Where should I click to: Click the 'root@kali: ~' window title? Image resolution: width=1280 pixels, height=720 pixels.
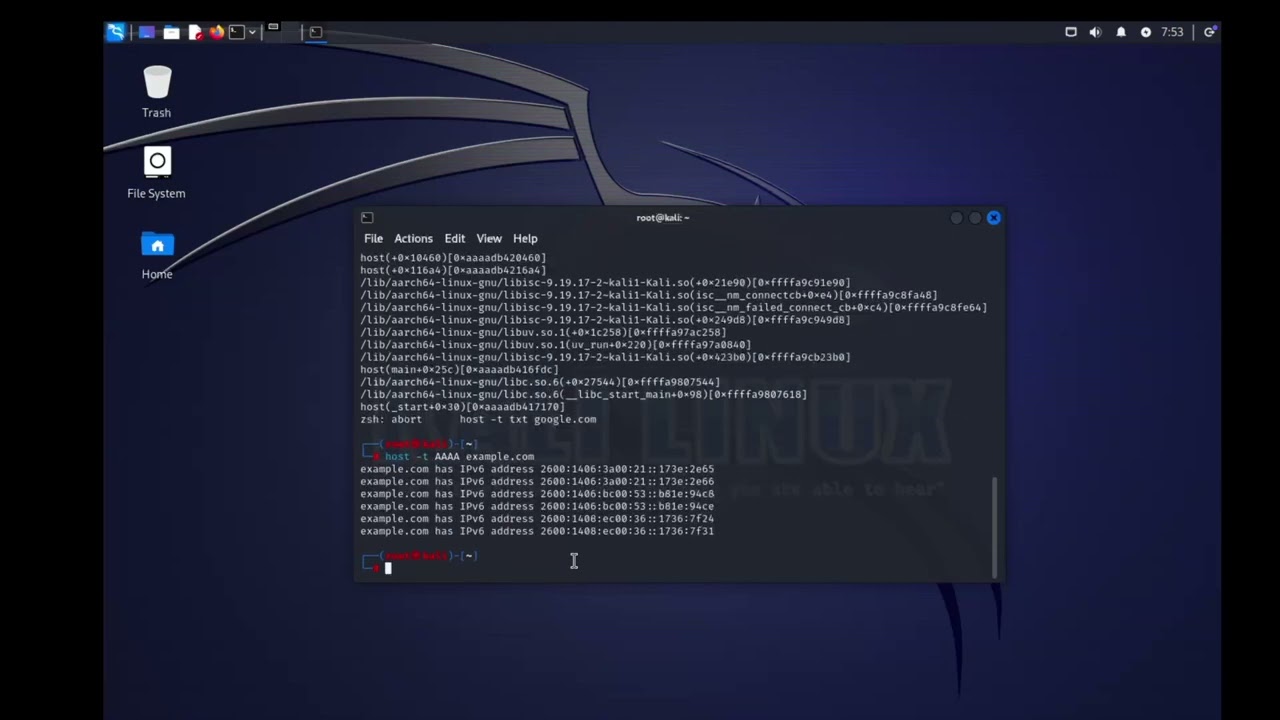pyautogui.click(x=663, y=217)
